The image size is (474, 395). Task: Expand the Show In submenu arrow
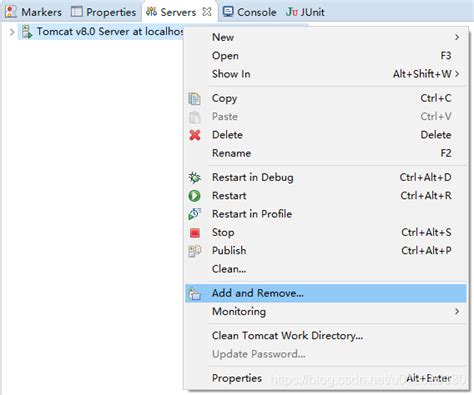pyautogui.click(x=457, y=74)
